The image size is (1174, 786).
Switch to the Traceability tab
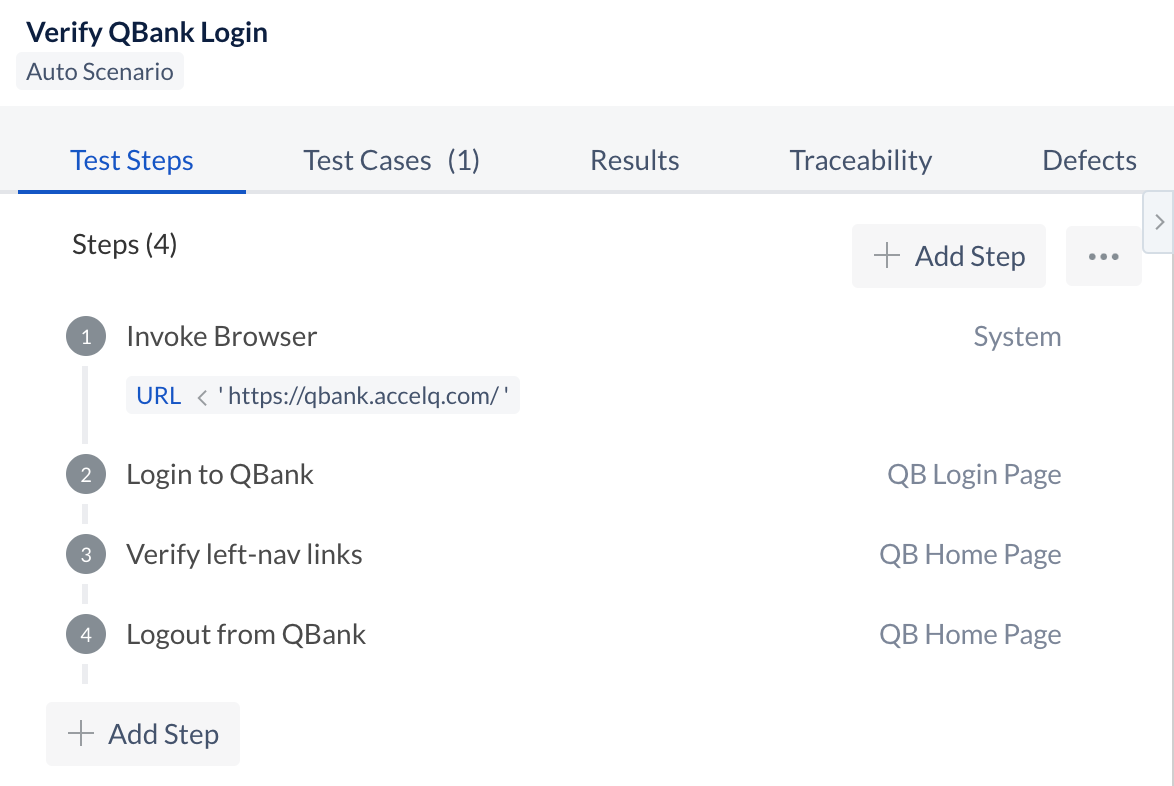pos(860,160)
